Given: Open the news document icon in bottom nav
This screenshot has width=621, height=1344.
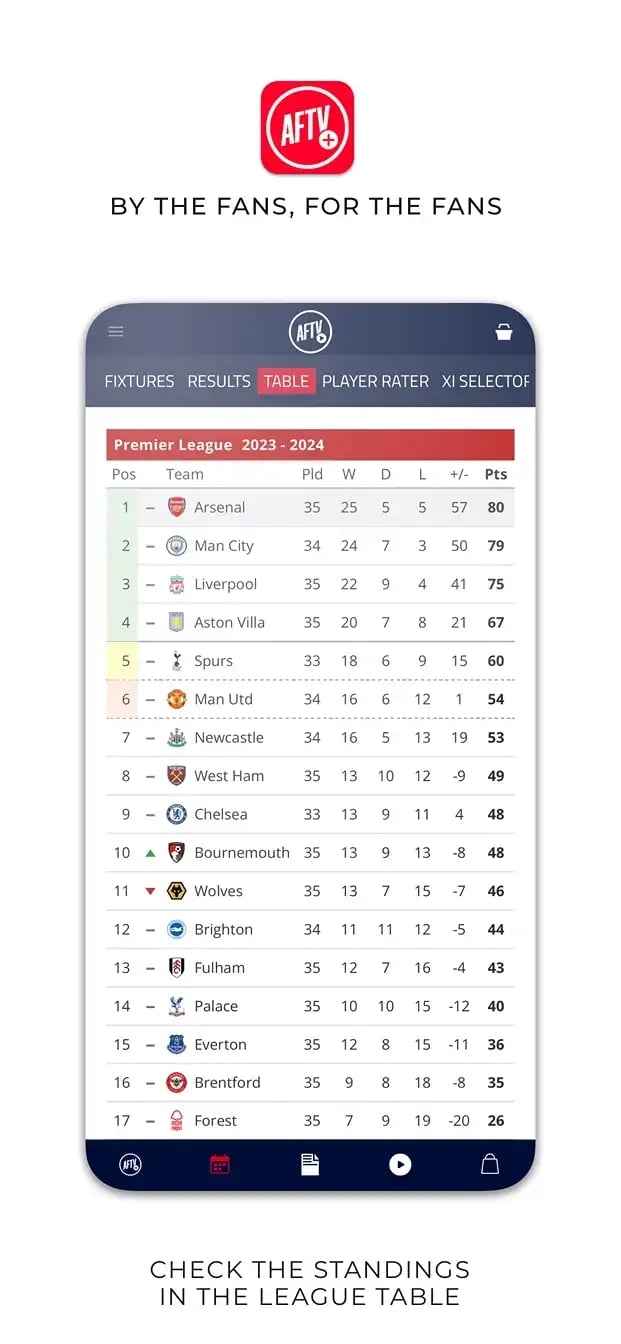Looking at the screenshot, I should (x=310, y=1163).
